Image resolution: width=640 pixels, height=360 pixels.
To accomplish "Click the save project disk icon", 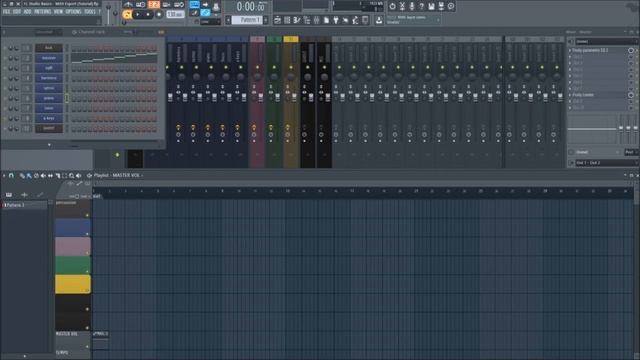I will [x=431, y=6].
